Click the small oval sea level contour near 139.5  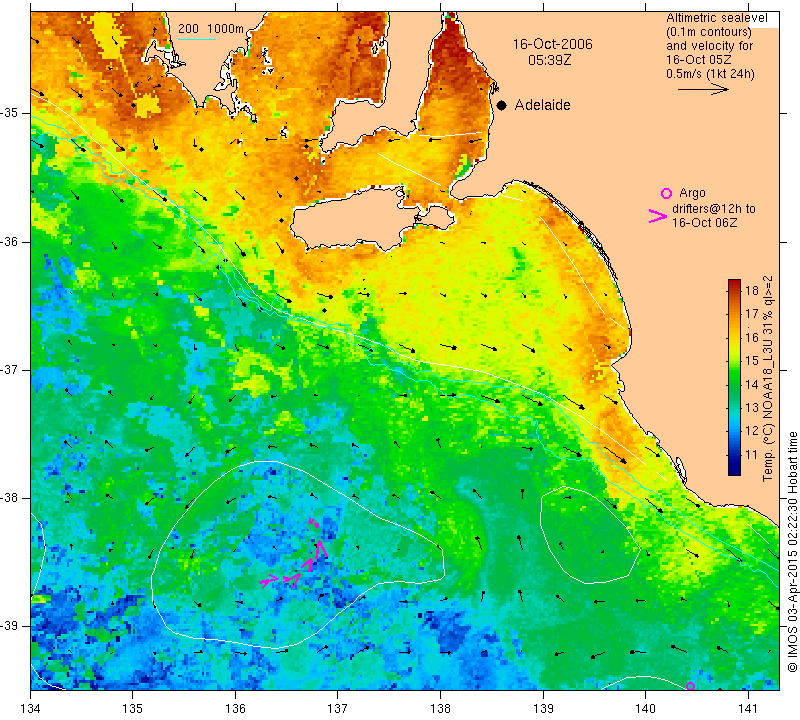click(590, 535)
